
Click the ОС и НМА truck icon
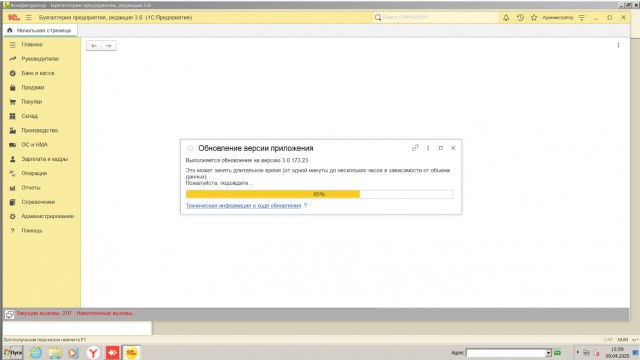13,145
